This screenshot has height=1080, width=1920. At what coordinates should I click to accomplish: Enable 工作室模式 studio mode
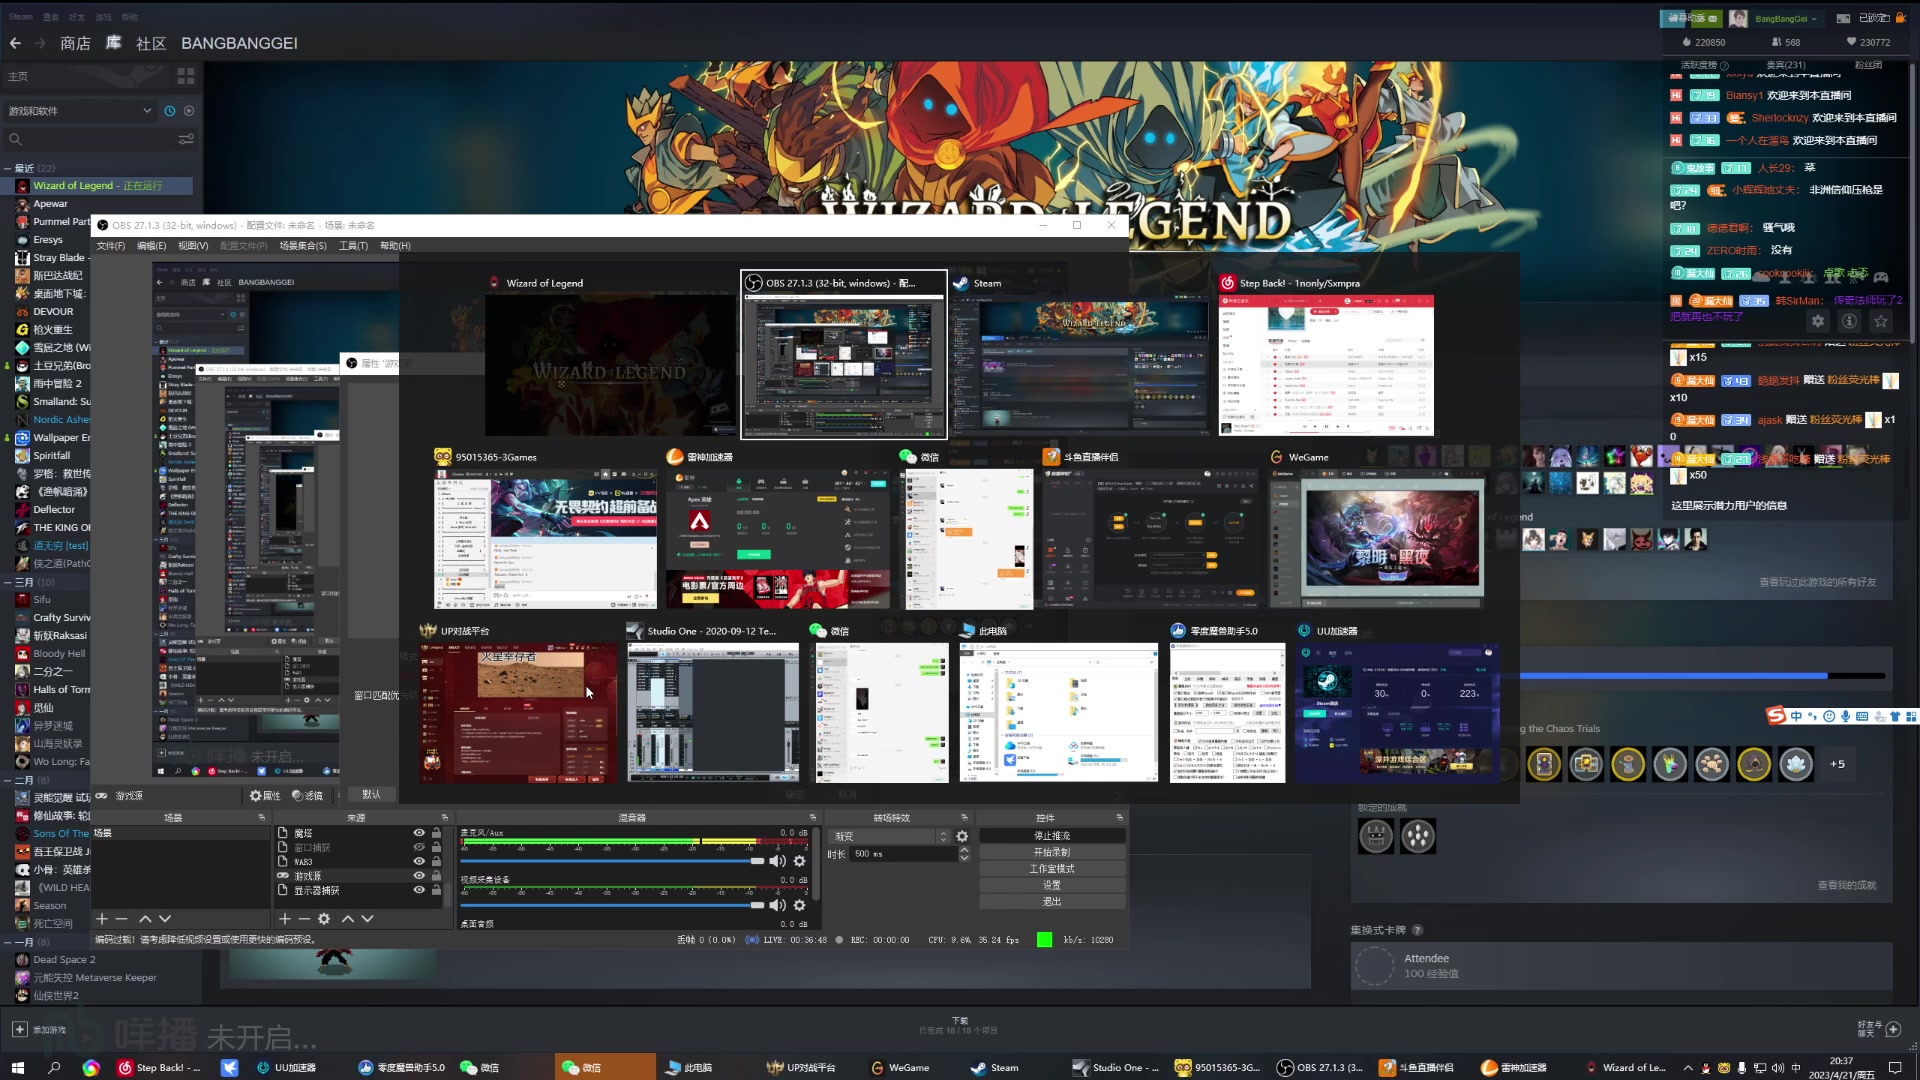tap(1052, 869)
